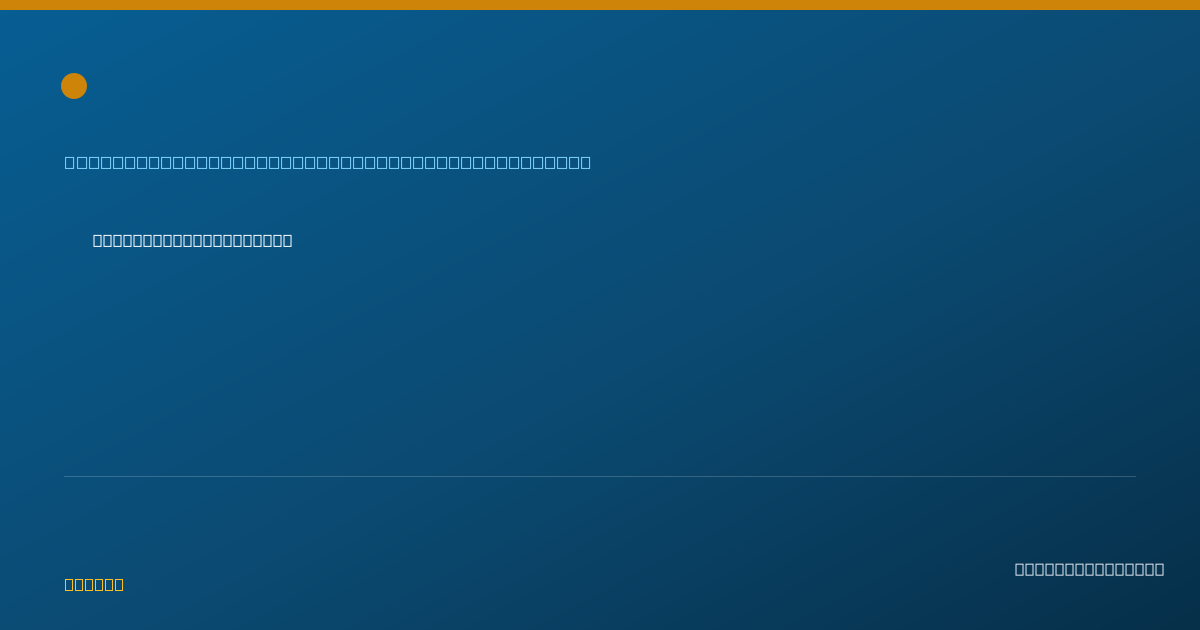Click the orange circle icon
This screenshot has height=630, width=1200.
[74, 86]
